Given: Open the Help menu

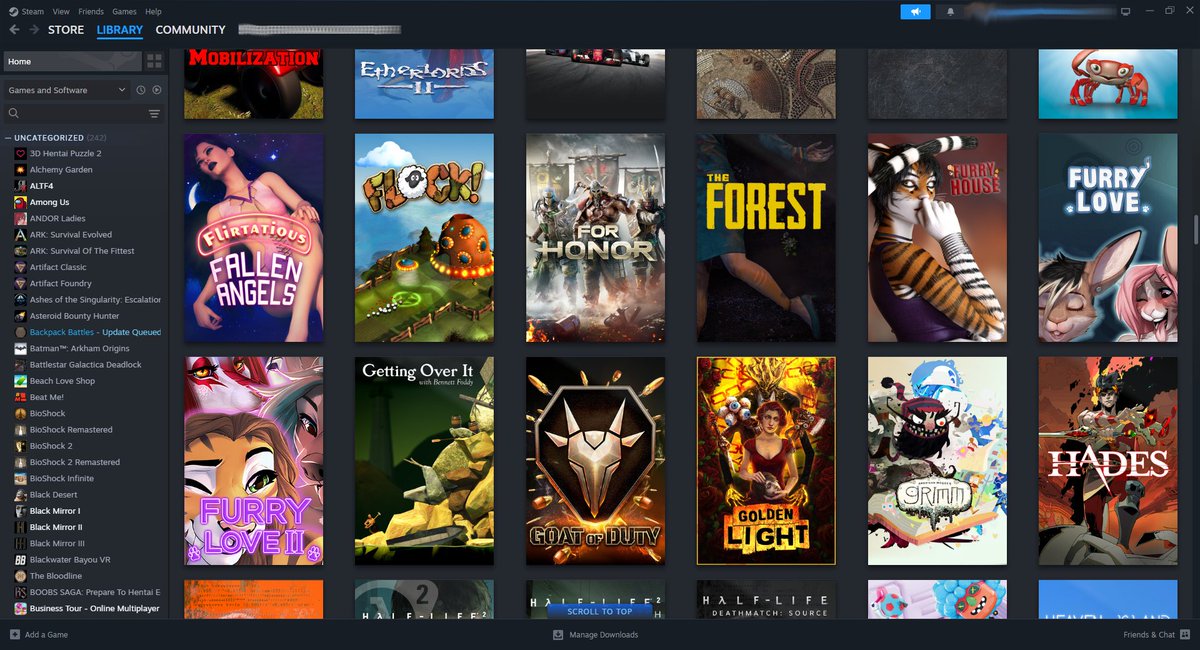Looking at the screenshot, I should tap(153, 11).
